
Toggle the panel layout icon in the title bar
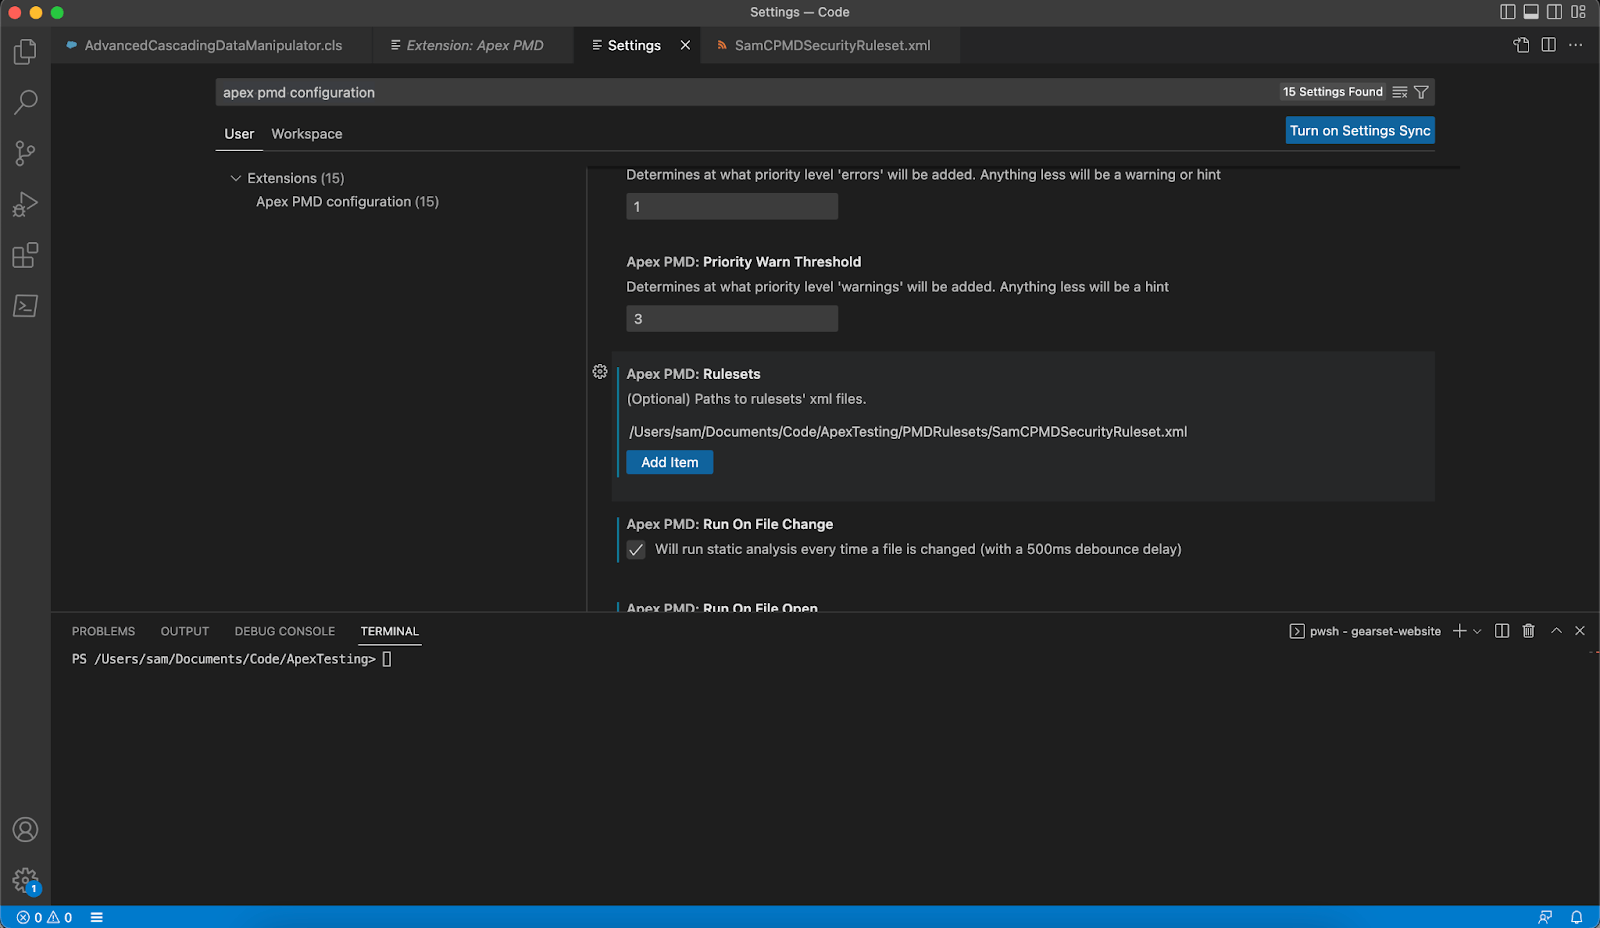pos(1529,12)
